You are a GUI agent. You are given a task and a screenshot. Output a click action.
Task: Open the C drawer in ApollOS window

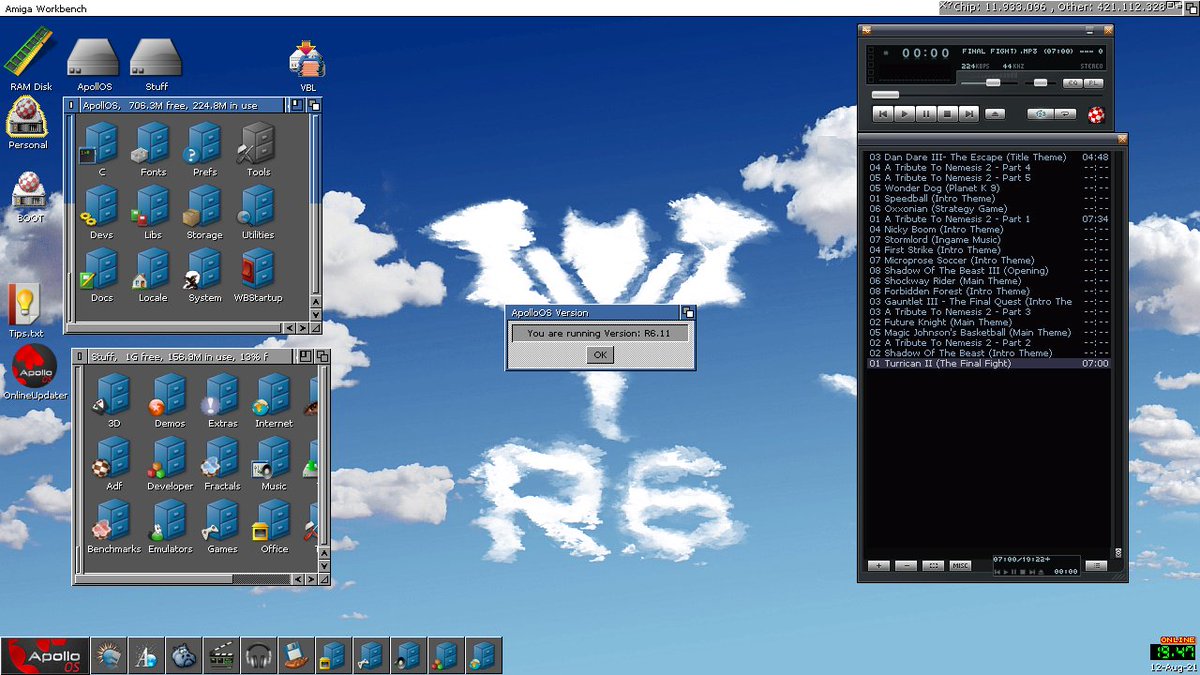[101, 149]
